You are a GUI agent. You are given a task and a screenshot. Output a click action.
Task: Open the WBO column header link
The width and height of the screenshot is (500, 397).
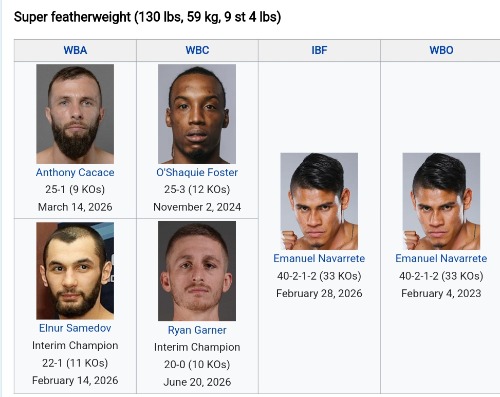coord(441,50)
